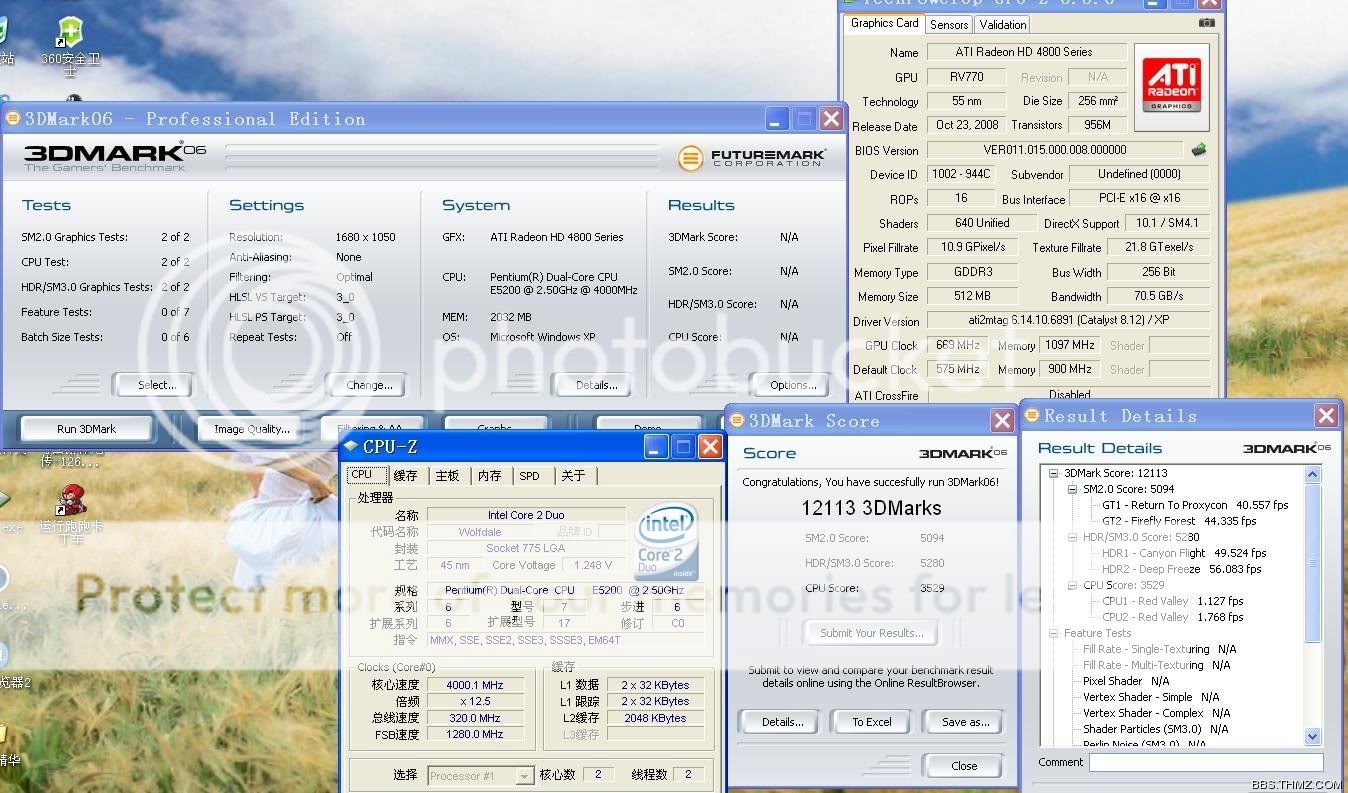
Task: Select CPU1 - Red Valley row
Action: (x=1172, y=601)
